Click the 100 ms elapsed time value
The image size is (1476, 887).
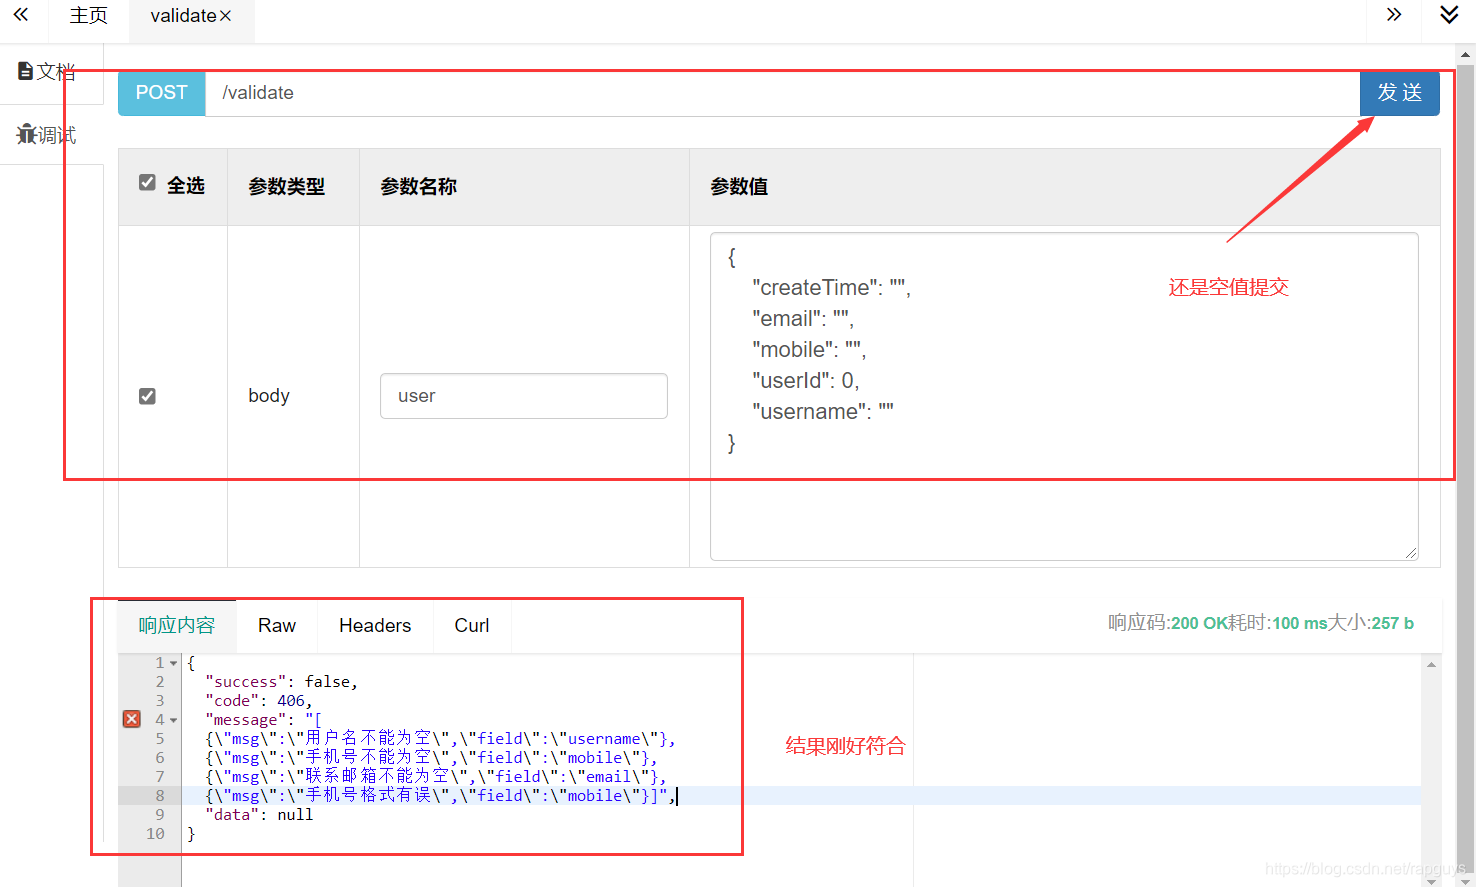click(x=1300, y=623)
